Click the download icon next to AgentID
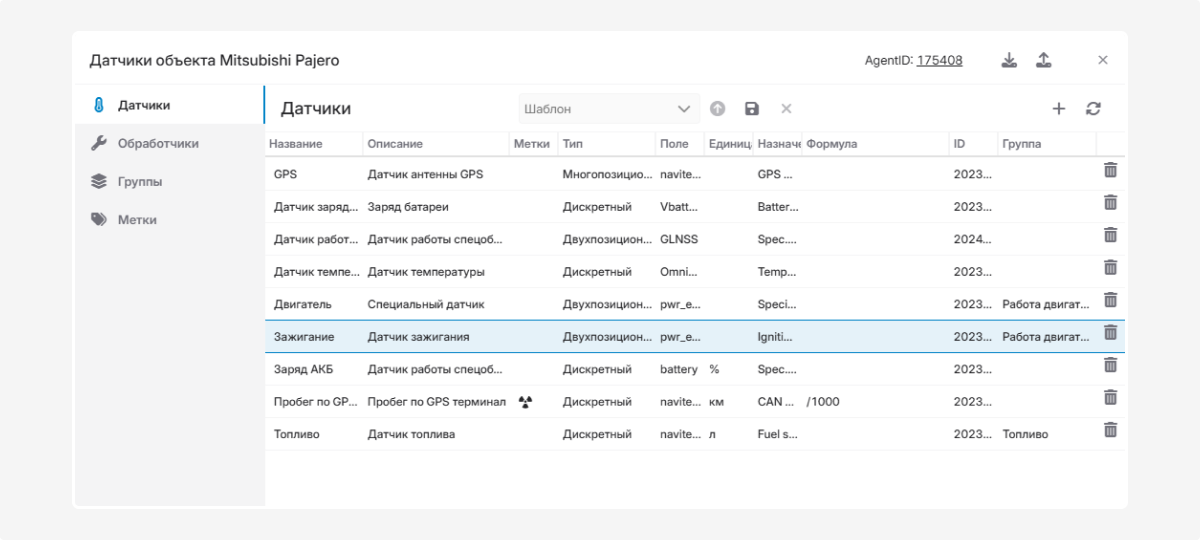 click(x=1009, y=60)
